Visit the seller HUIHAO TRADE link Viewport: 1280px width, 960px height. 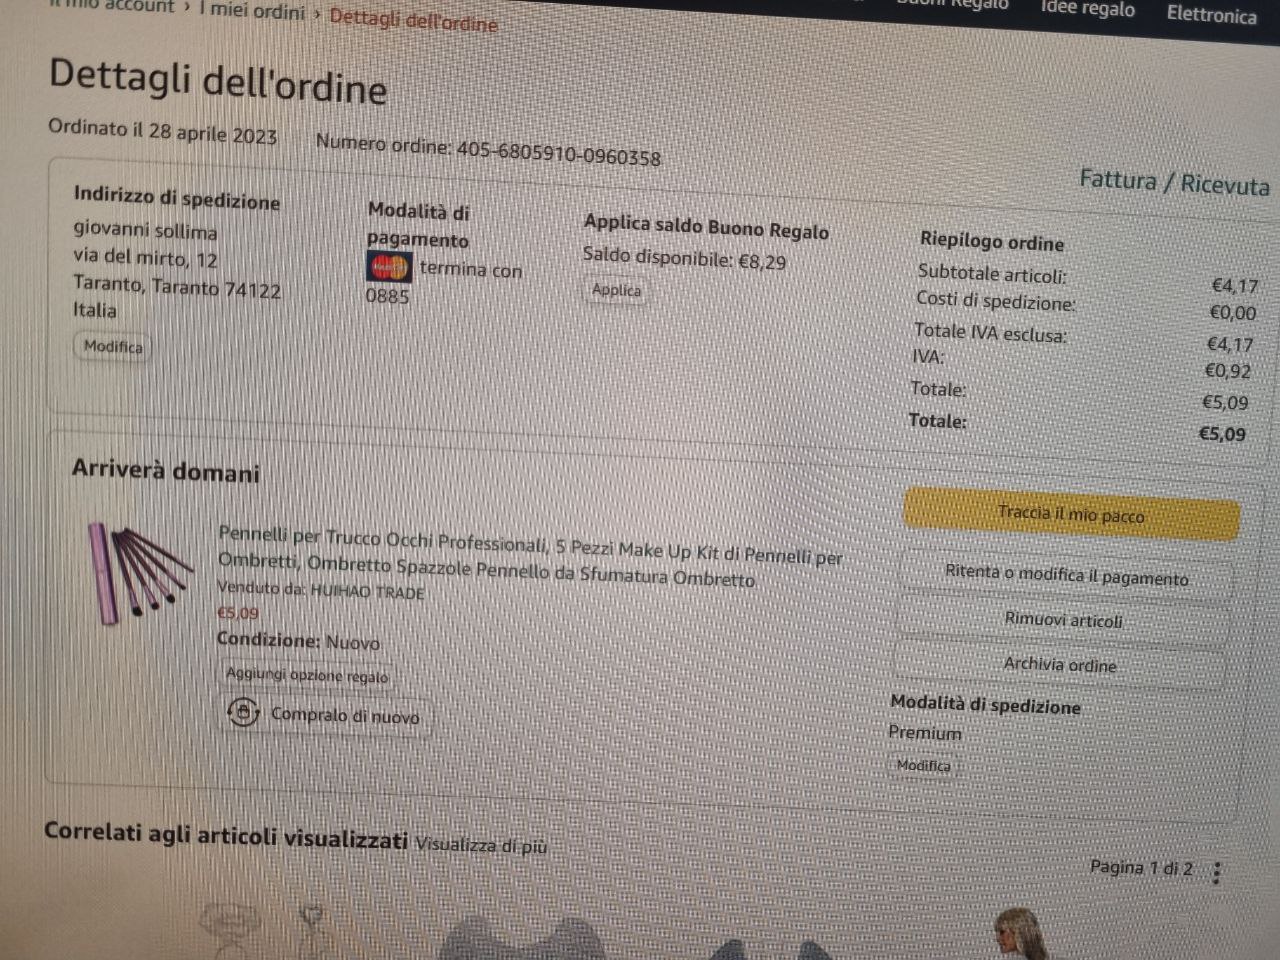click(367, 592)
